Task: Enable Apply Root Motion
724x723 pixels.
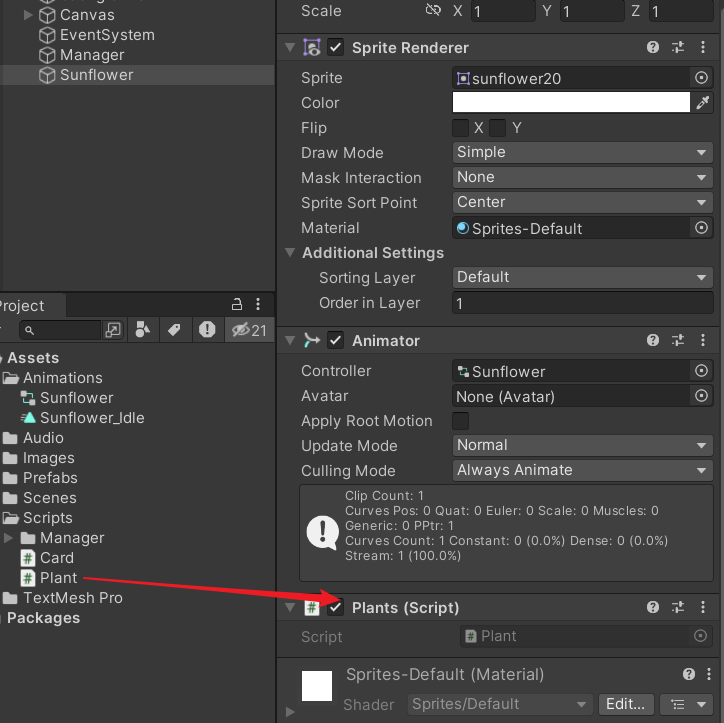Action: click(x=460, y=421)
